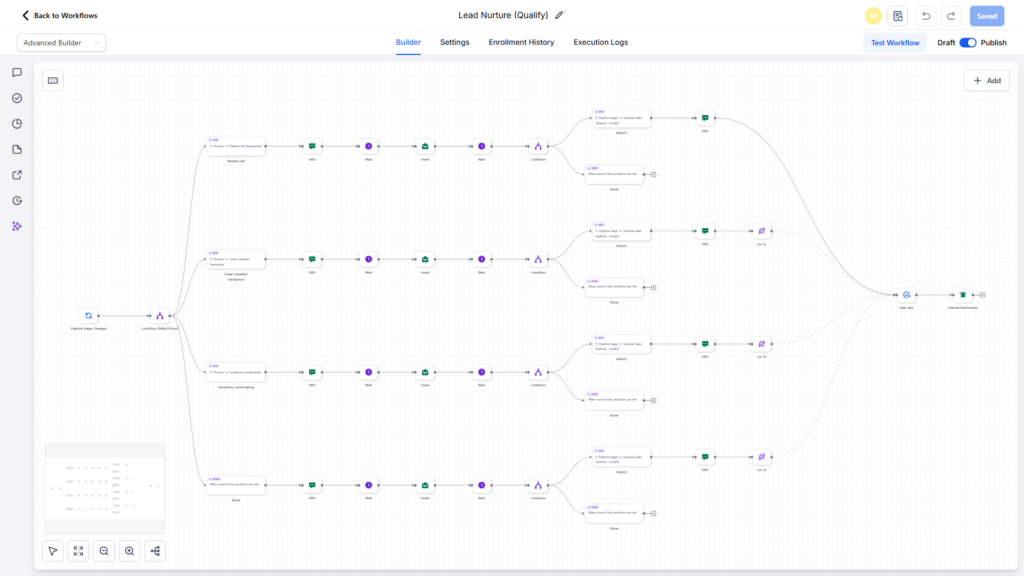Image resolution: width=1024 pixels, height=576 pixels.
Task: Click the redo arrow icon
Action: [x=950, y=16]
